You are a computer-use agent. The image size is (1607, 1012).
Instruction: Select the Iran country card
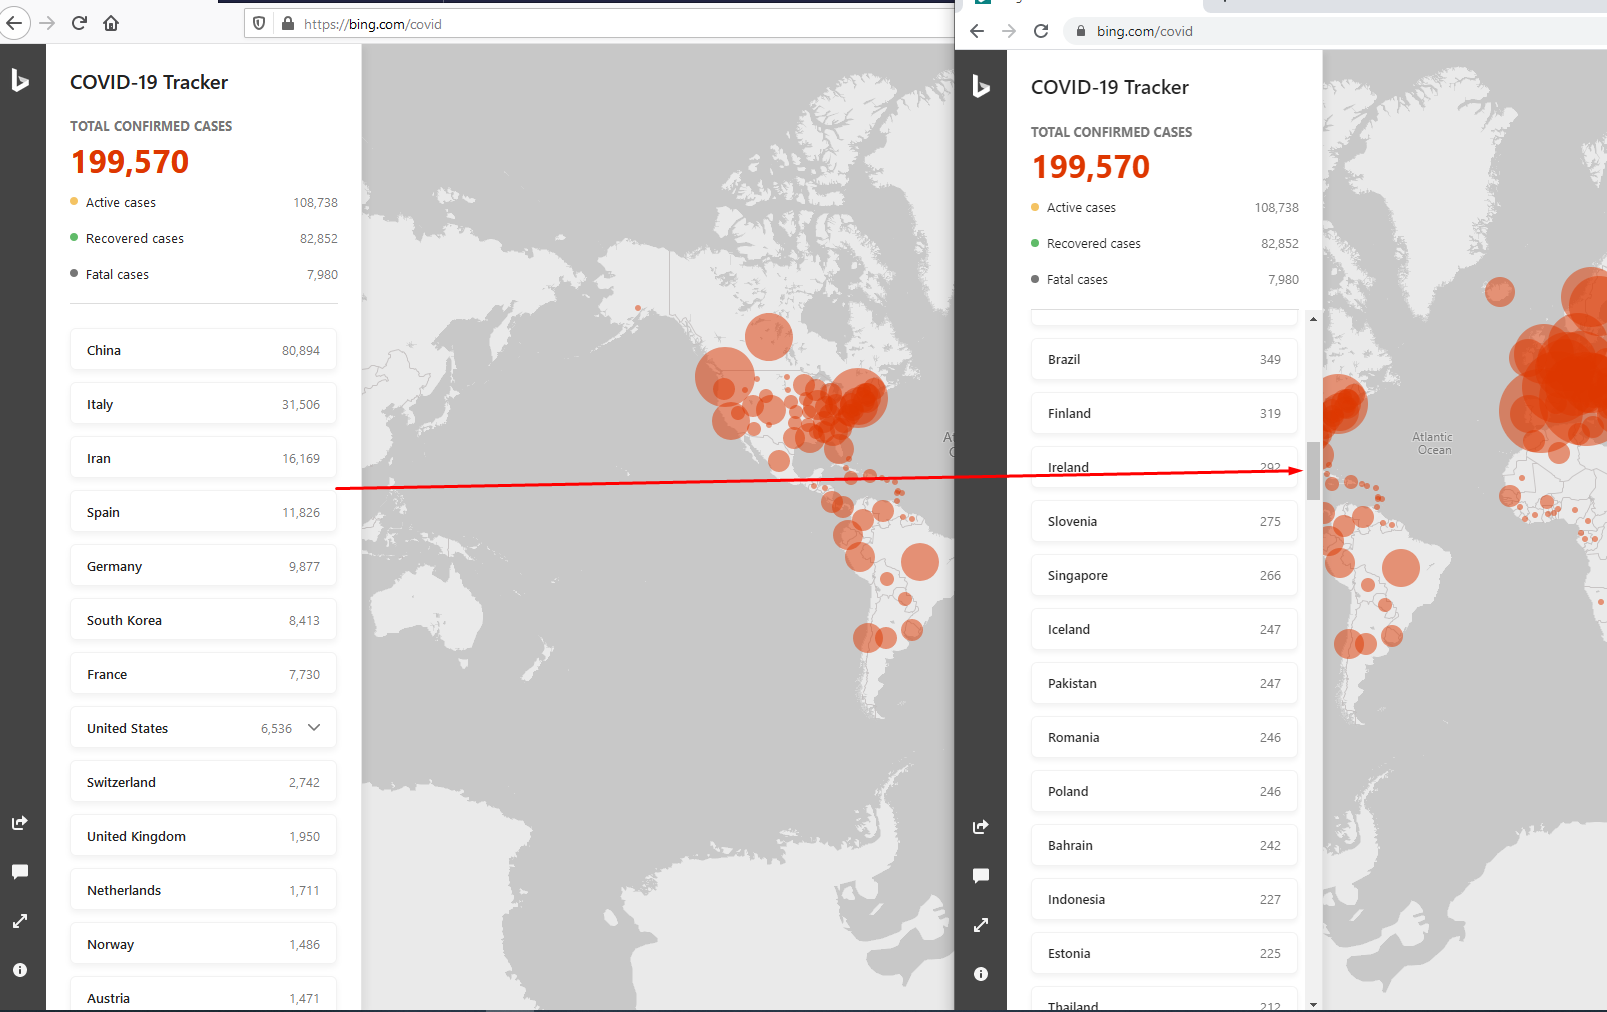click(x=203, y=458)
